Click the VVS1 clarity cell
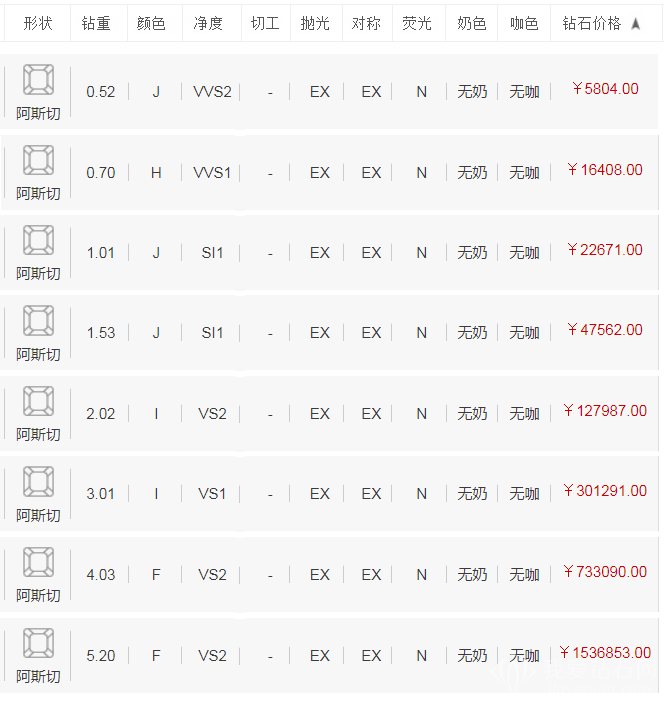The height and width of the screenshot is (701, 664). 212,173
